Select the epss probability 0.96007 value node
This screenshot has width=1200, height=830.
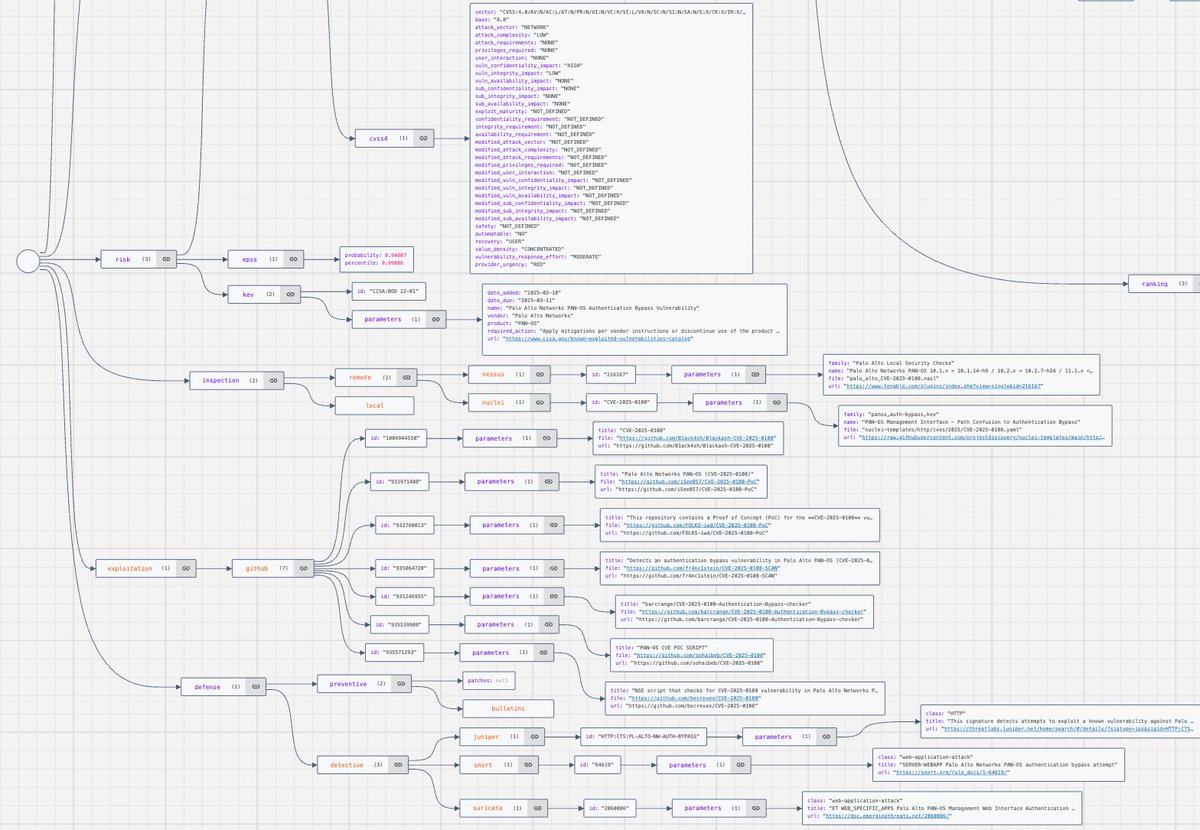(x=376, y=259)
